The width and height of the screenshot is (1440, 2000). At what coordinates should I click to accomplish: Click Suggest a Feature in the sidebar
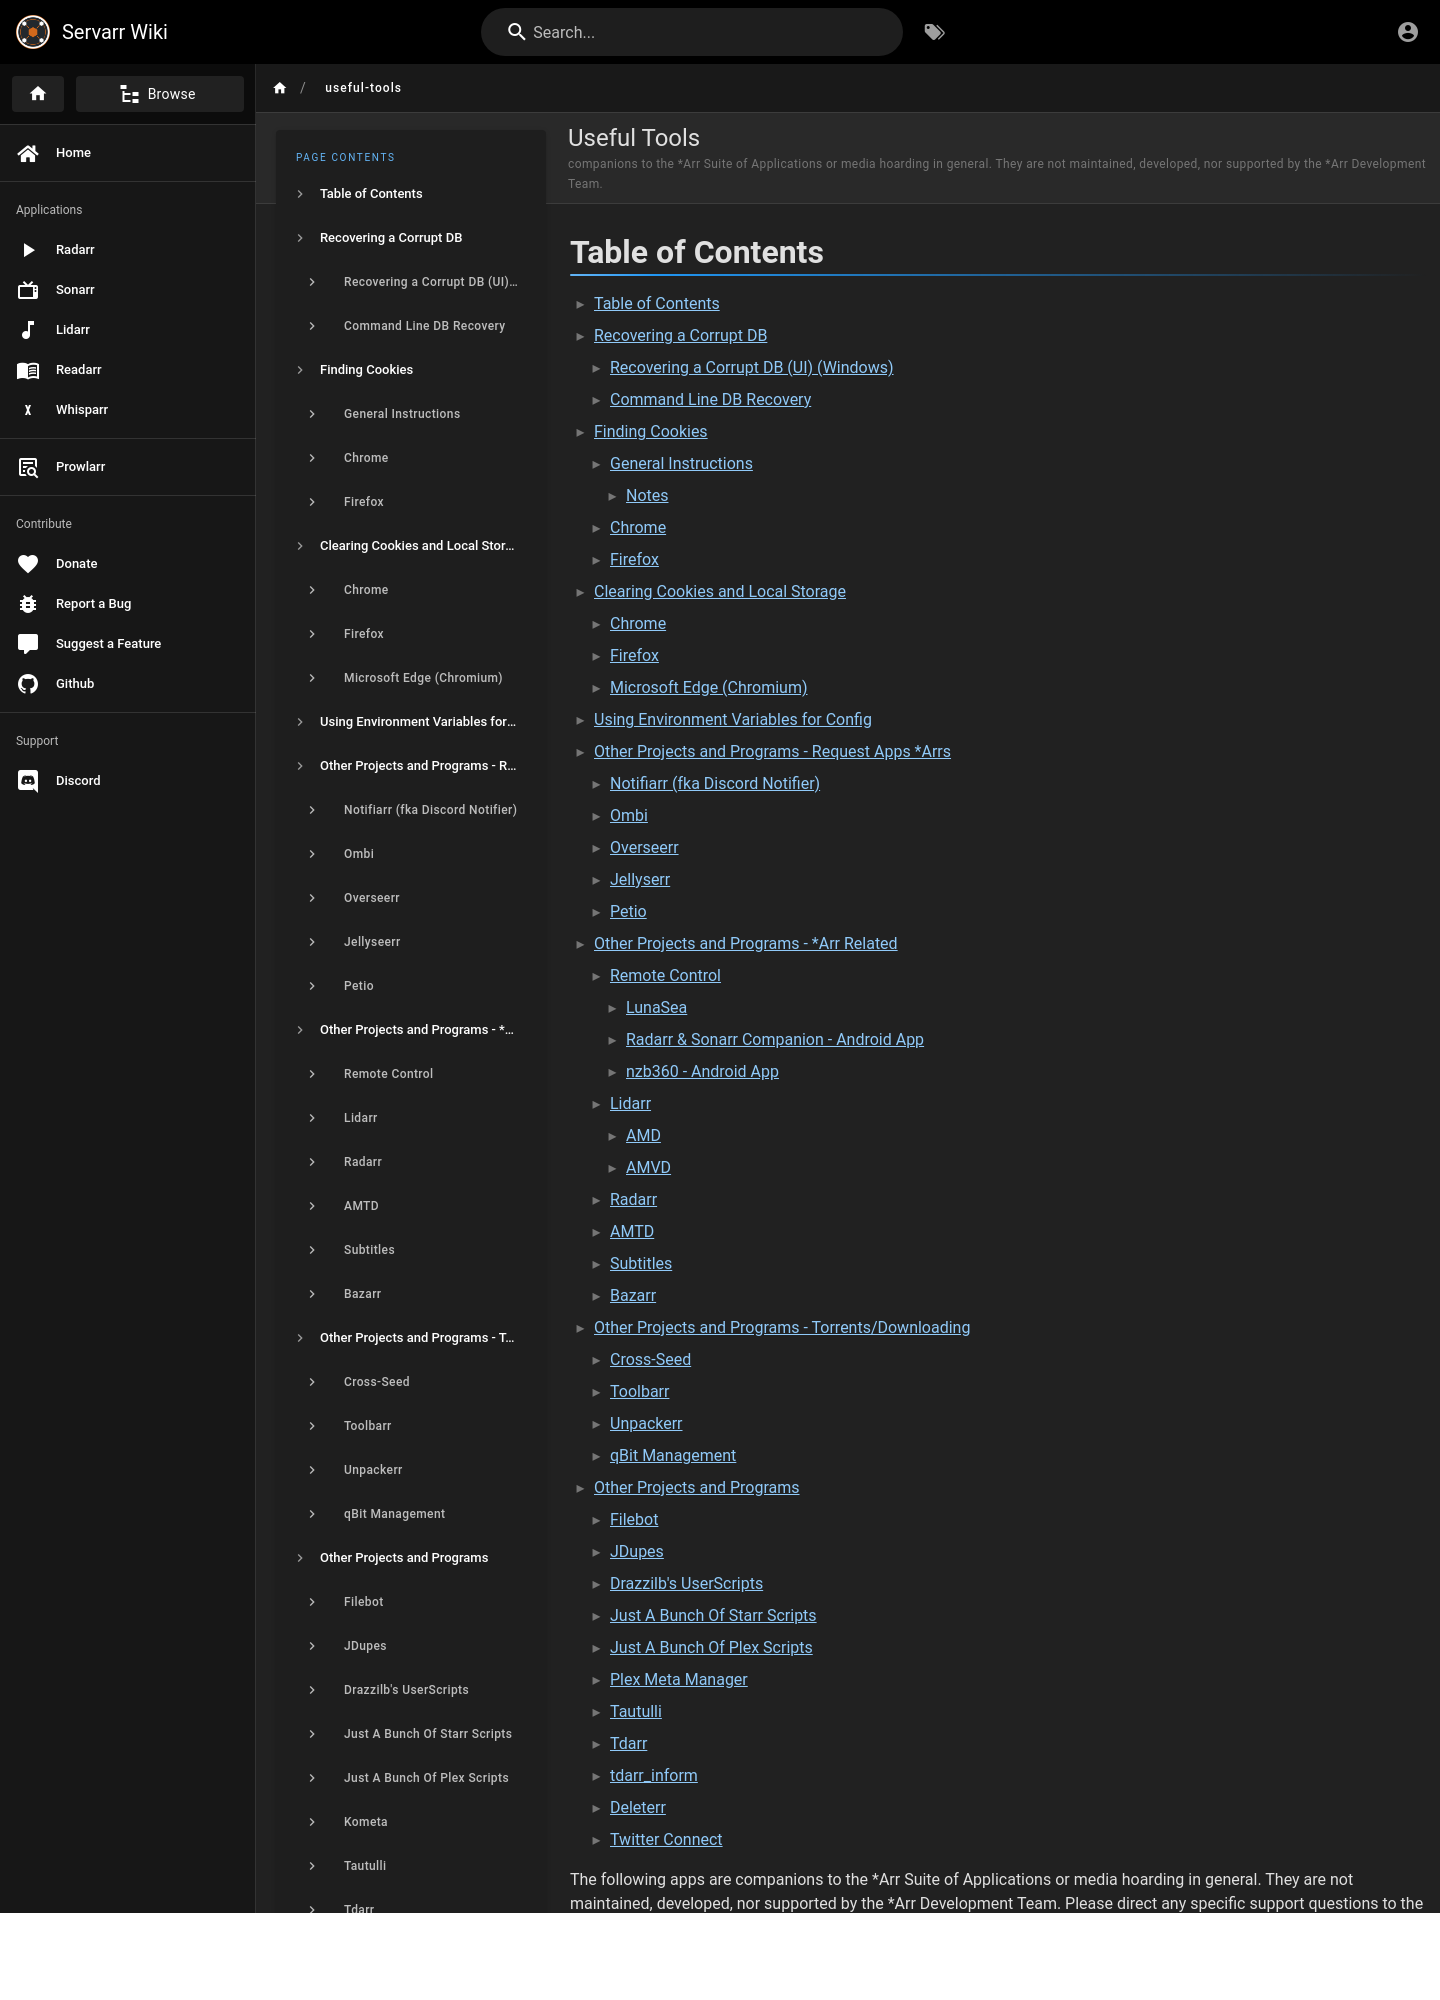(x=127, y=644)
